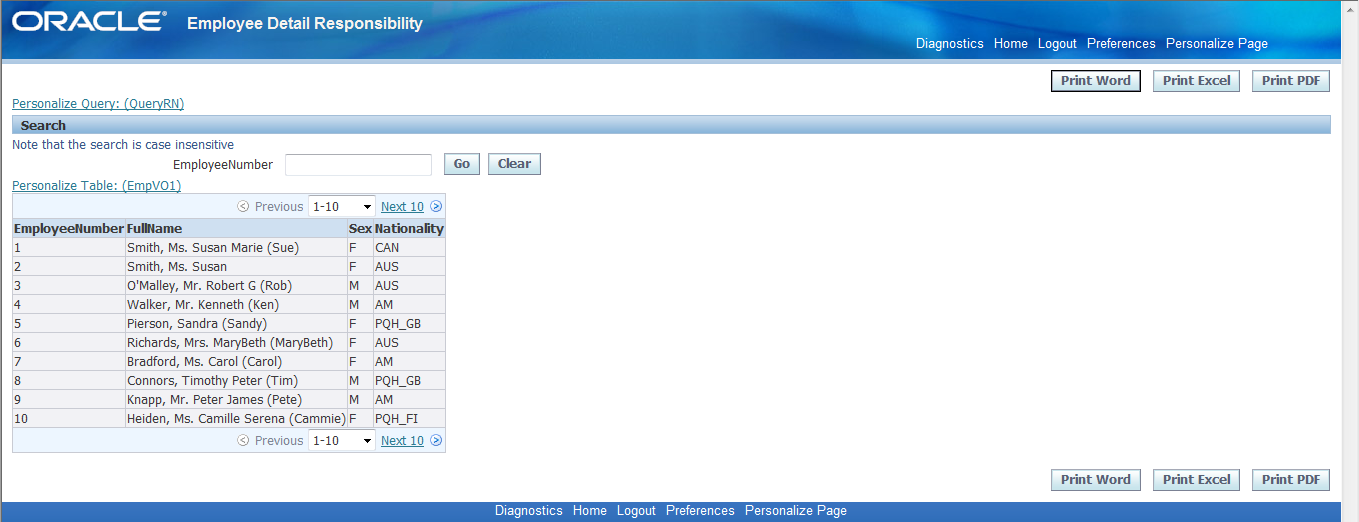Screen dimensions: 1359x522
Task: Select cell O'Malley, Mr. Robert G (Rob)
Action: pos(236,286)
